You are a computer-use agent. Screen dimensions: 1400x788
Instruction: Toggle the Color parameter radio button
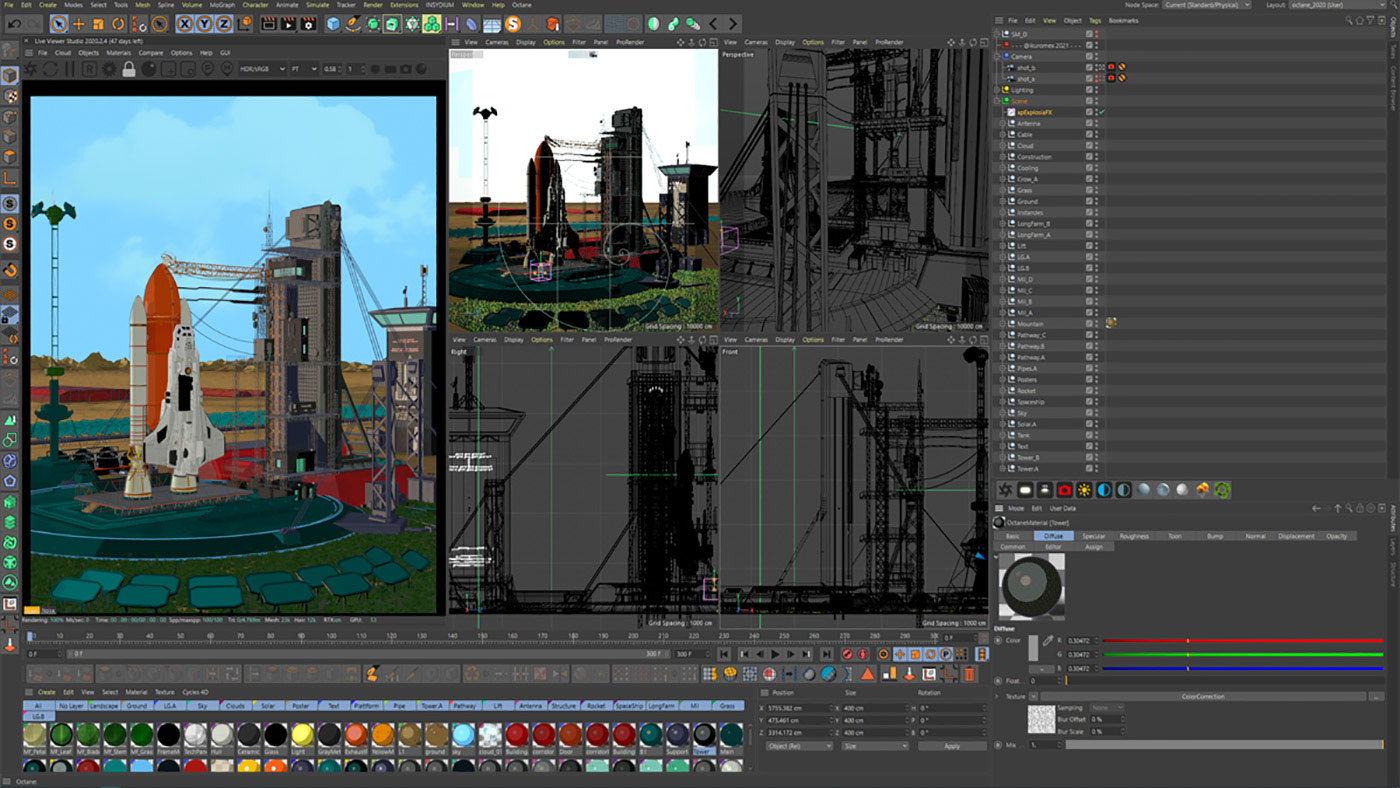point(998,640)
